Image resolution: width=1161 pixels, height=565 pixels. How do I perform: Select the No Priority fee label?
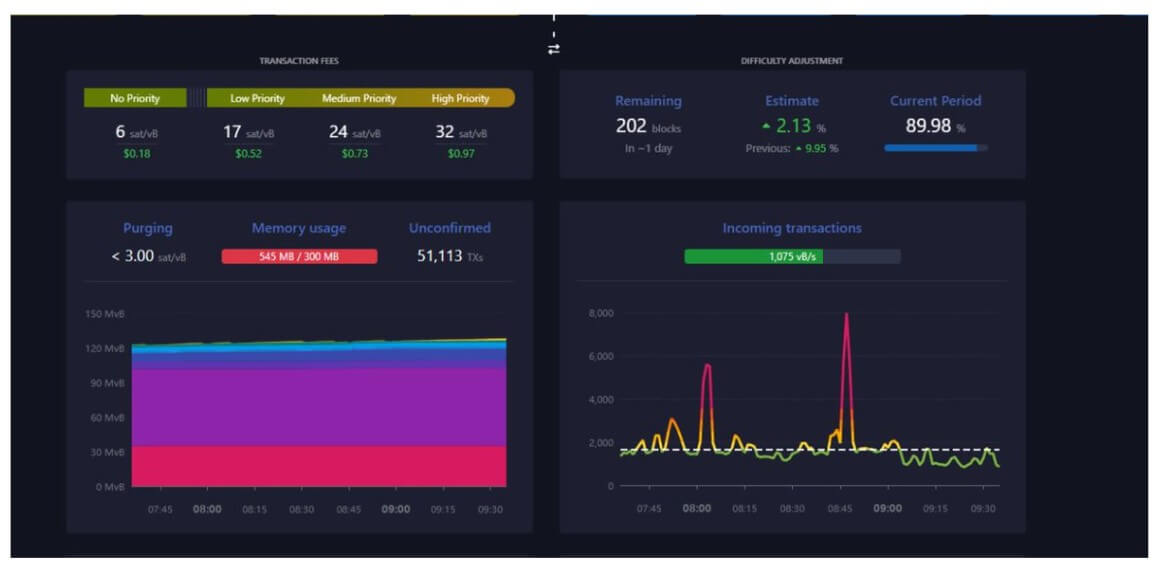pos(135,98)
